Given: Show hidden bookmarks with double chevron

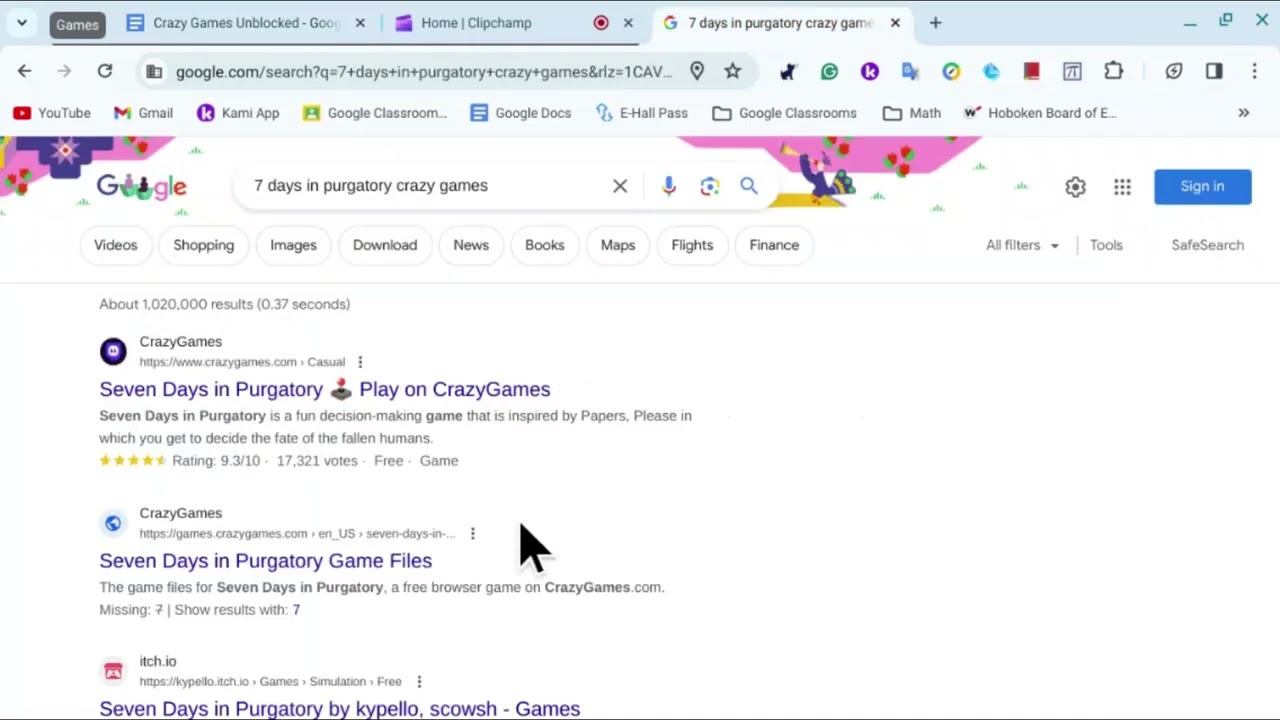Looking at the screenshot, I should coord(1243,113).
